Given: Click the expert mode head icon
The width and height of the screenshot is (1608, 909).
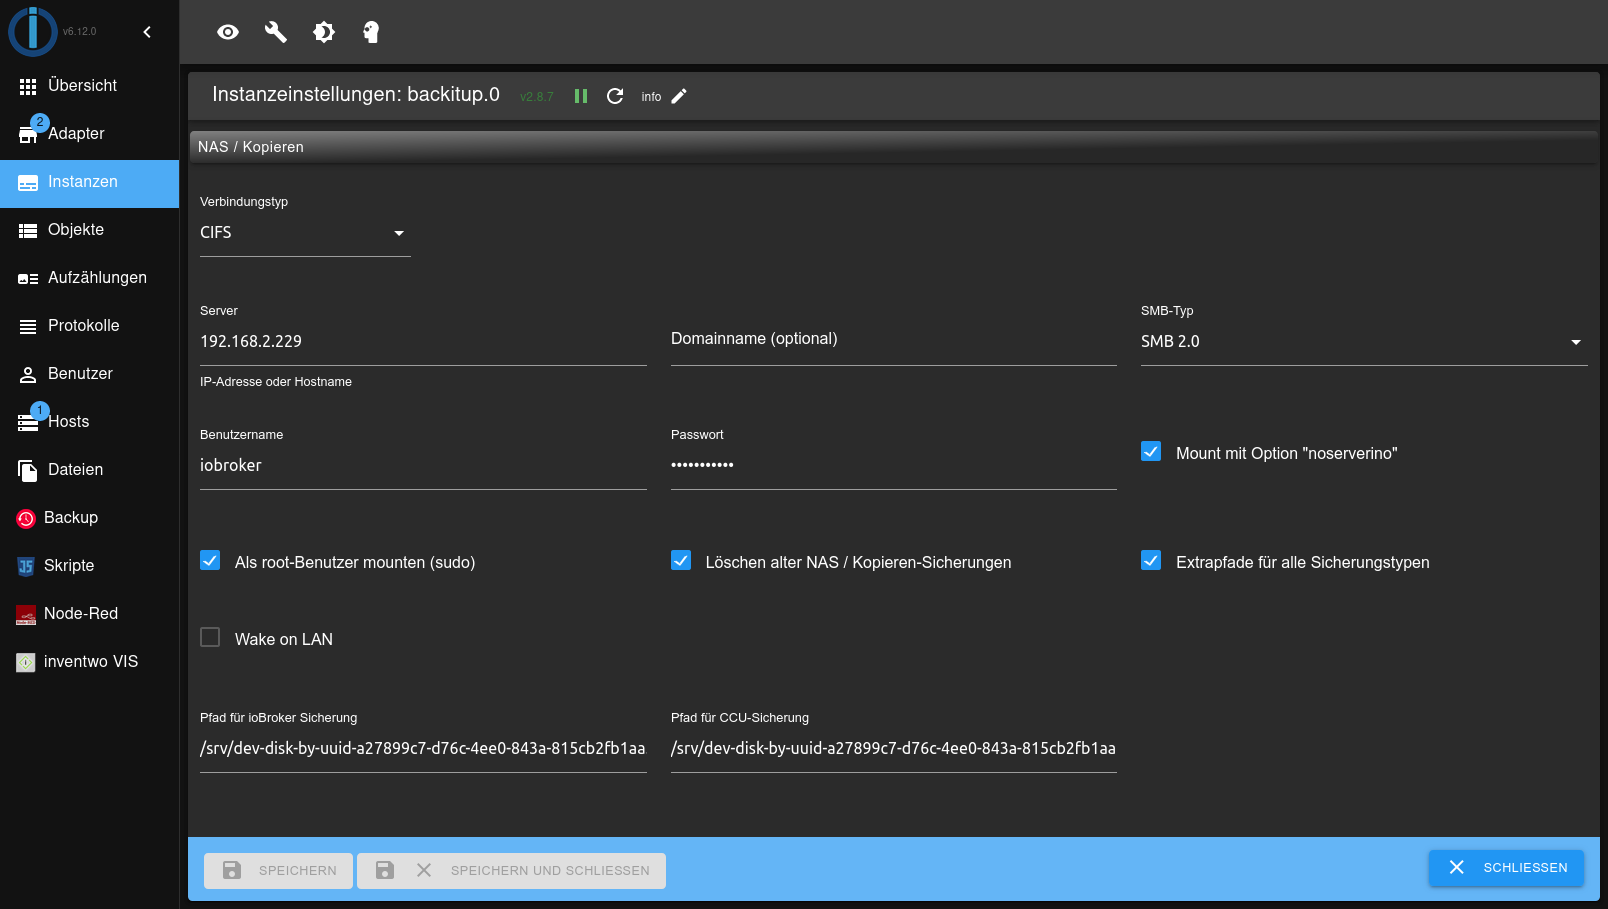Looking at the screenshot, I should pos(371,32).
